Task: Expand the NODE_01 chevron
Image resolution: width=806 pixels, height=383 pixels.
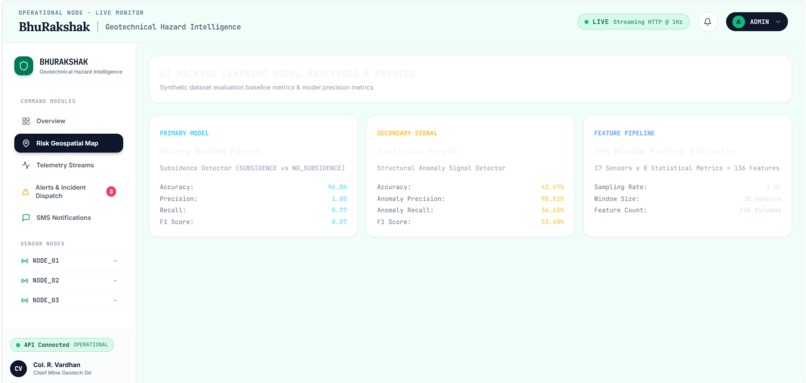Action: coord(115,261)
